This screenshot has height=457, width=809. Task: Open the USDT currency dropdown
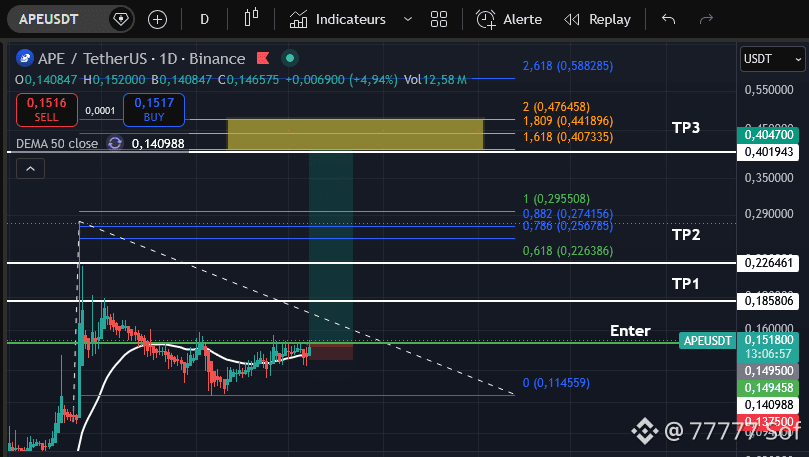click(x=772, y=59)
